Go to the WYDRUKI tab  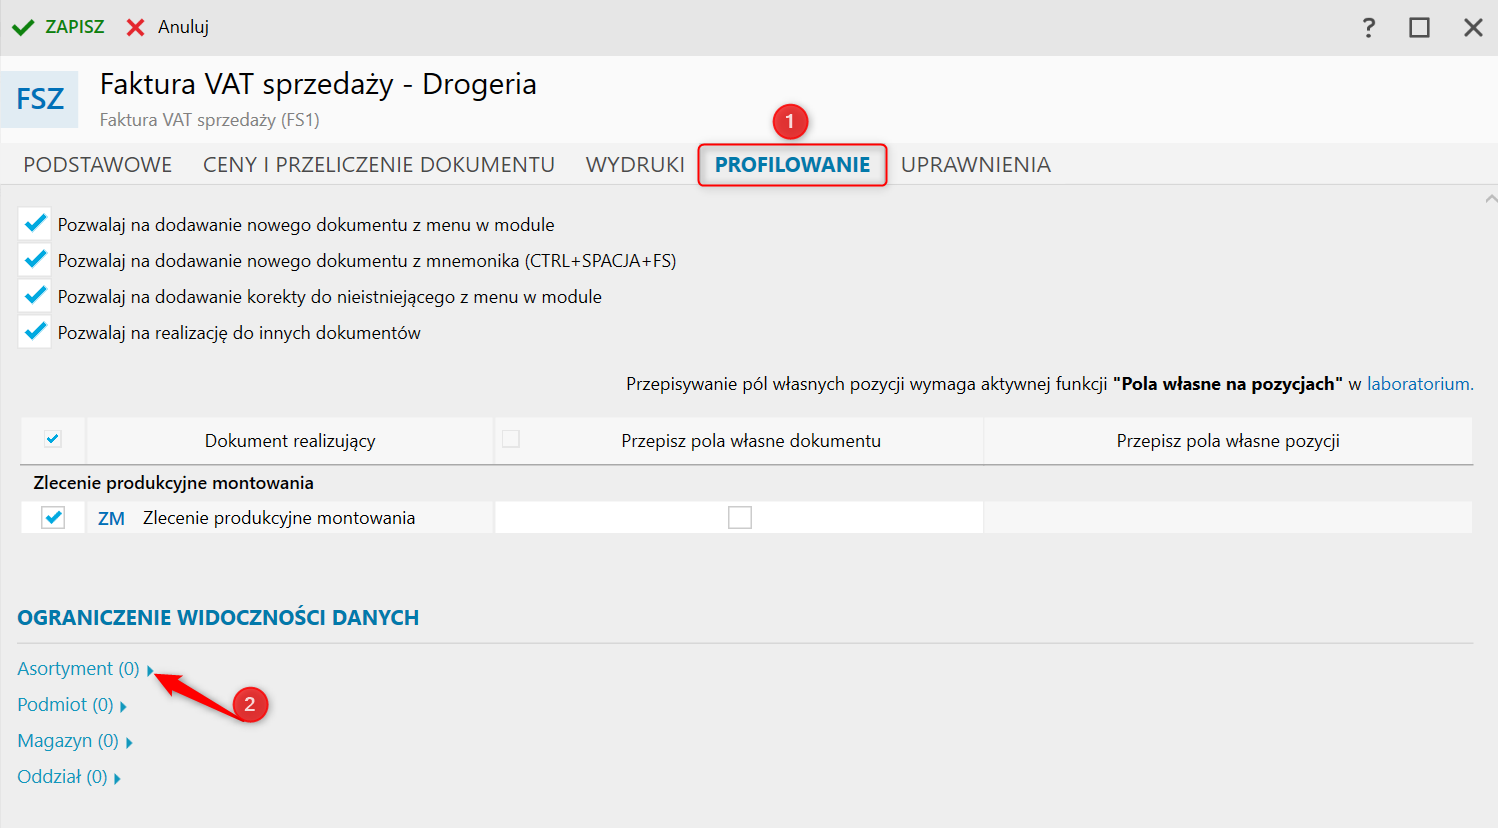635,165
